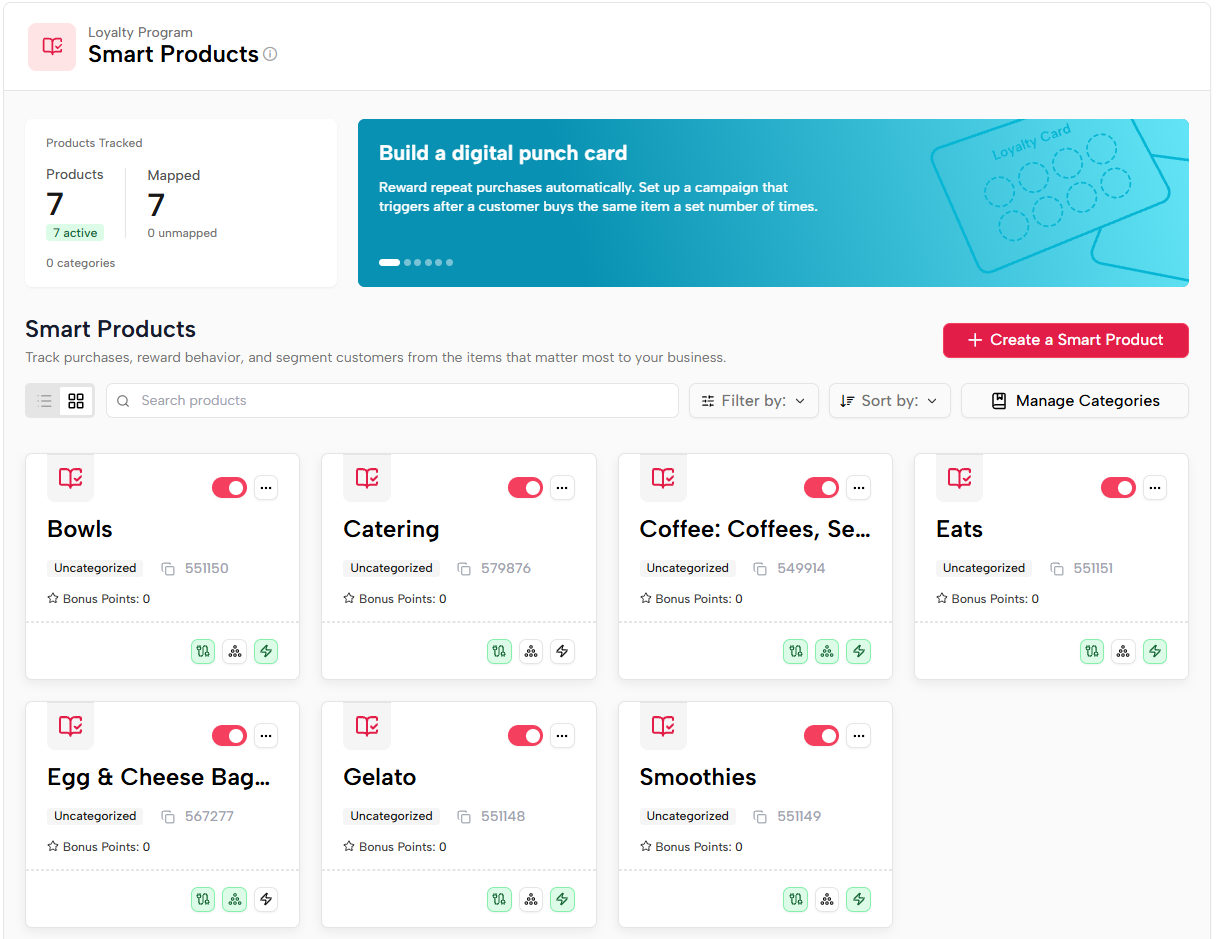Open the more options menu on Smoothies card
This screenshot has width=1217, height=939.
click(x=858, y=736)
